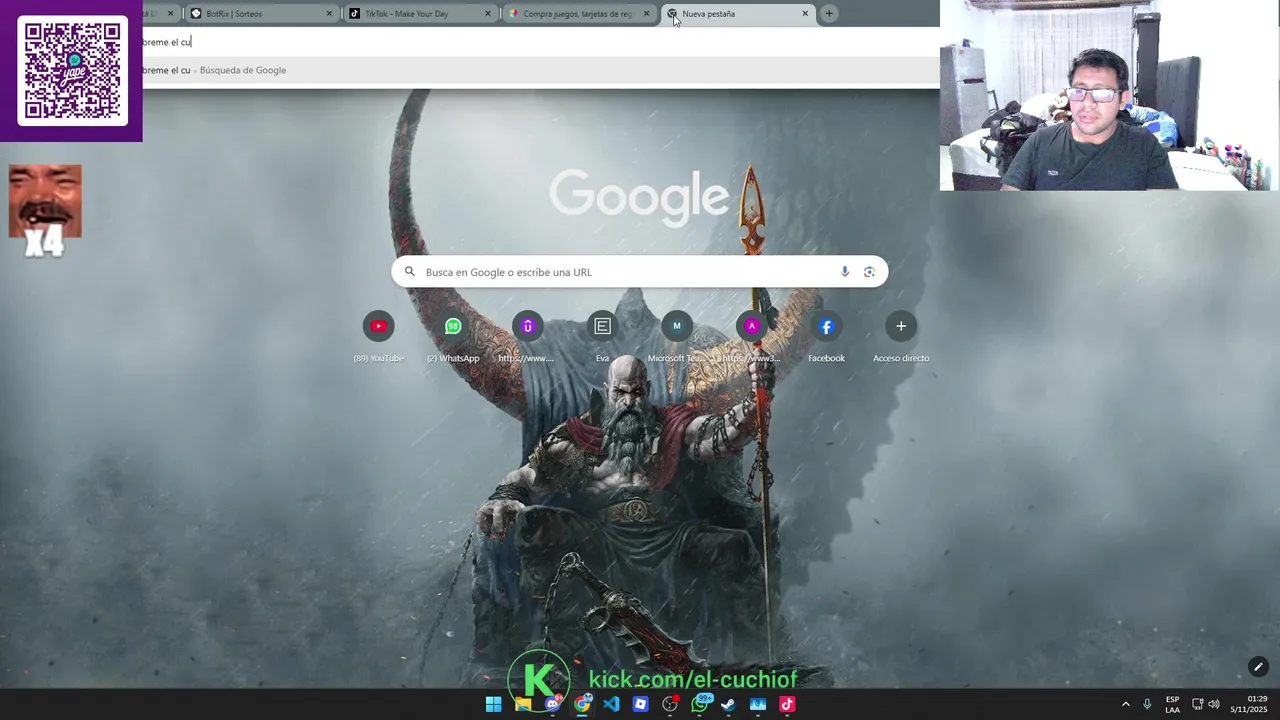Show hidden system tray icons
Image resolution: width=1280 pixels, height=720 pixels.
1125,704
